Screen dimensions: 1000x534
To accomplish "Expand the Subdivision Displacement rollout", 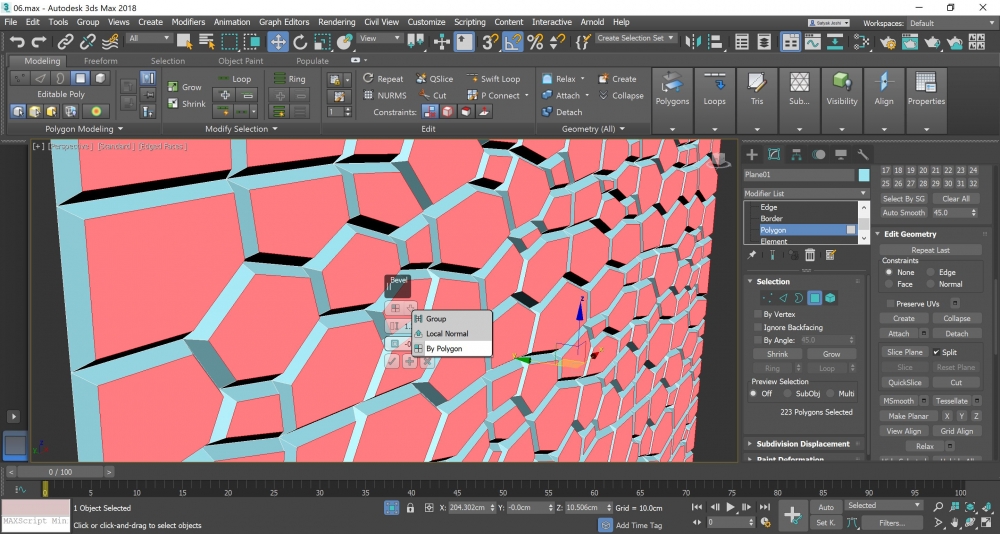I will point(803,444).
